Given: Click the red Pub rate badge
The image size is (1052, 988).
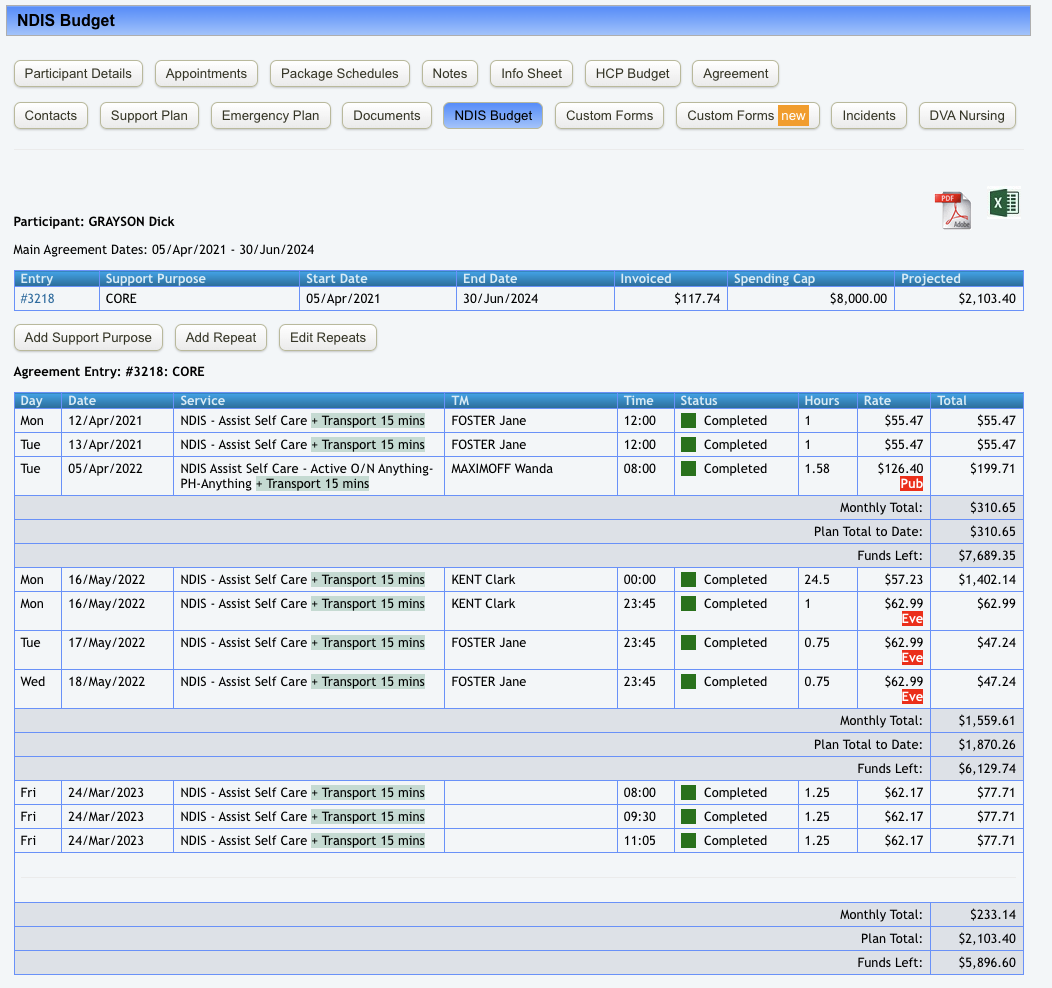Looking at the screenshot, I should coord(911,484).
